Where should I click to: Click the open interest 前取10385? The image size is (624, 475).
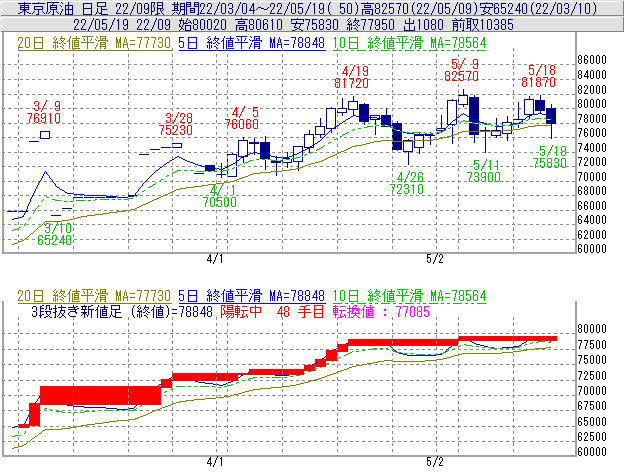click(x=482, y=25)
